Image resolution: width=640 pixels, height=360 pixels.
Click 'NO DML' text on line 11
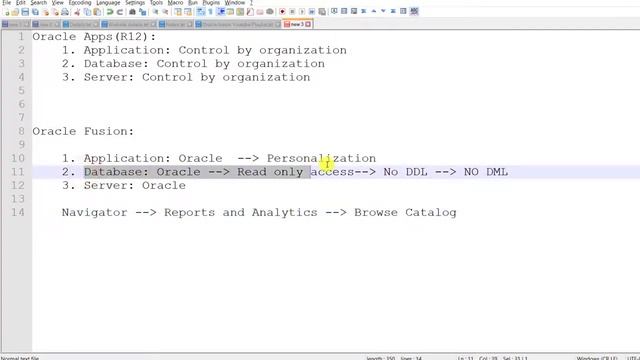pyautogui.click(x=486, y=172)
